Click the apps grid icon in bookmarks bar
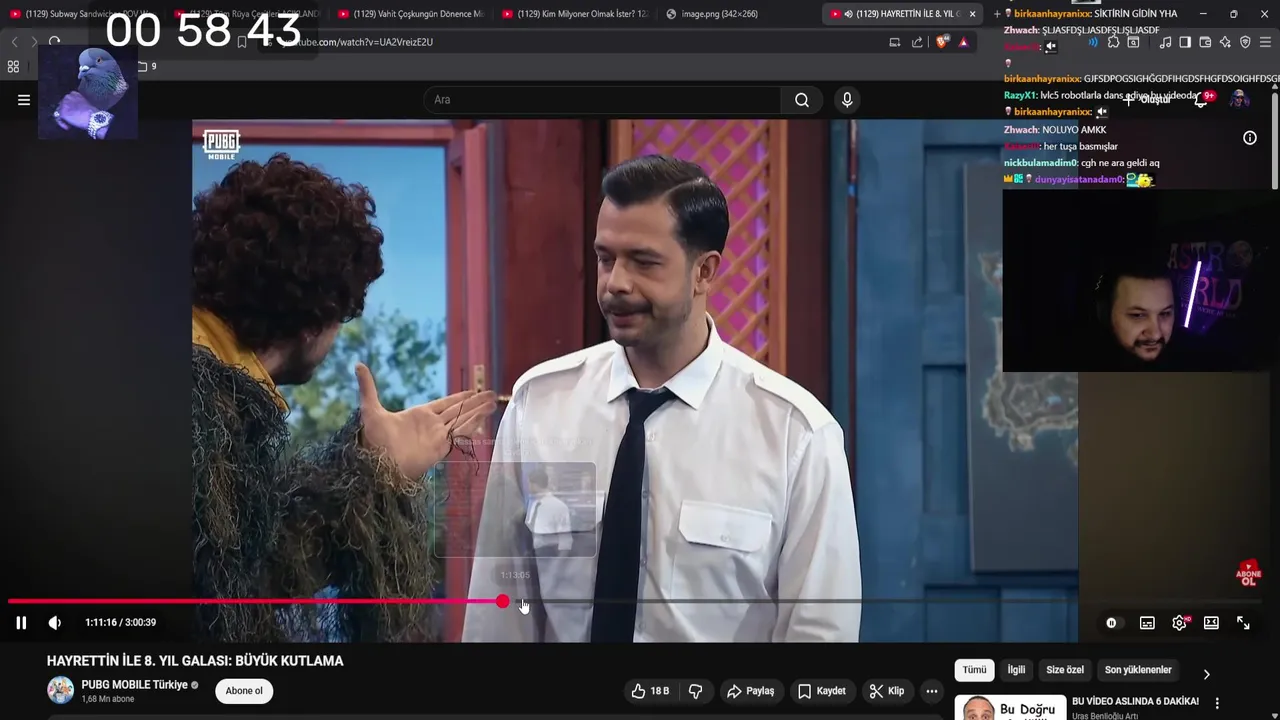The height and width of the screenshot is (720, 1280). pos(13,67)
